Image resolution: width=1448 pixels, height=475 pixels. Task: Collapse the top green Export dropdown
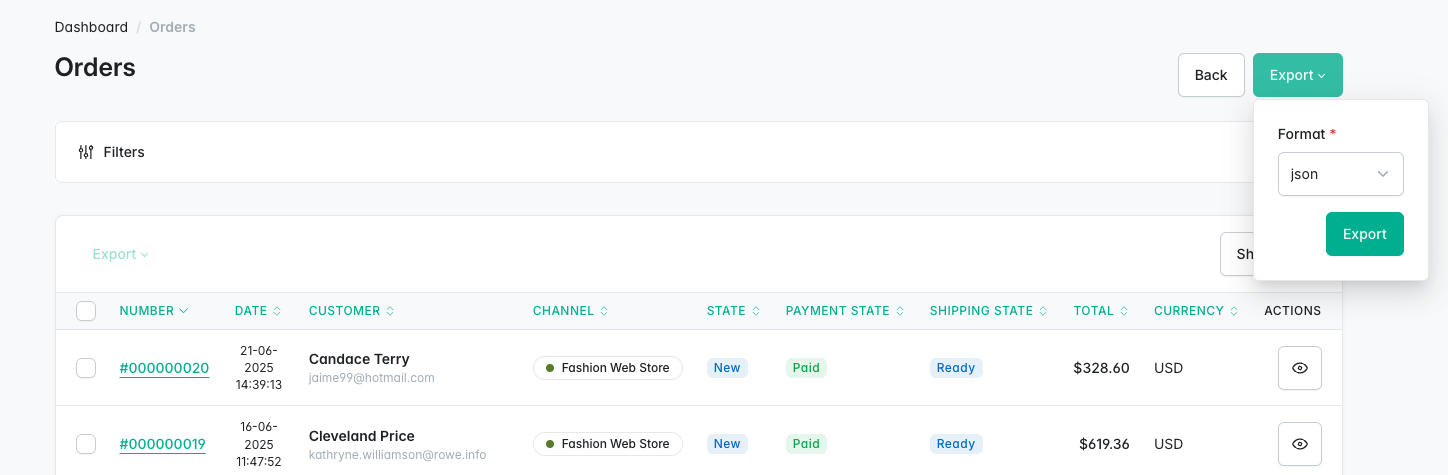[x=1297, y=75]
